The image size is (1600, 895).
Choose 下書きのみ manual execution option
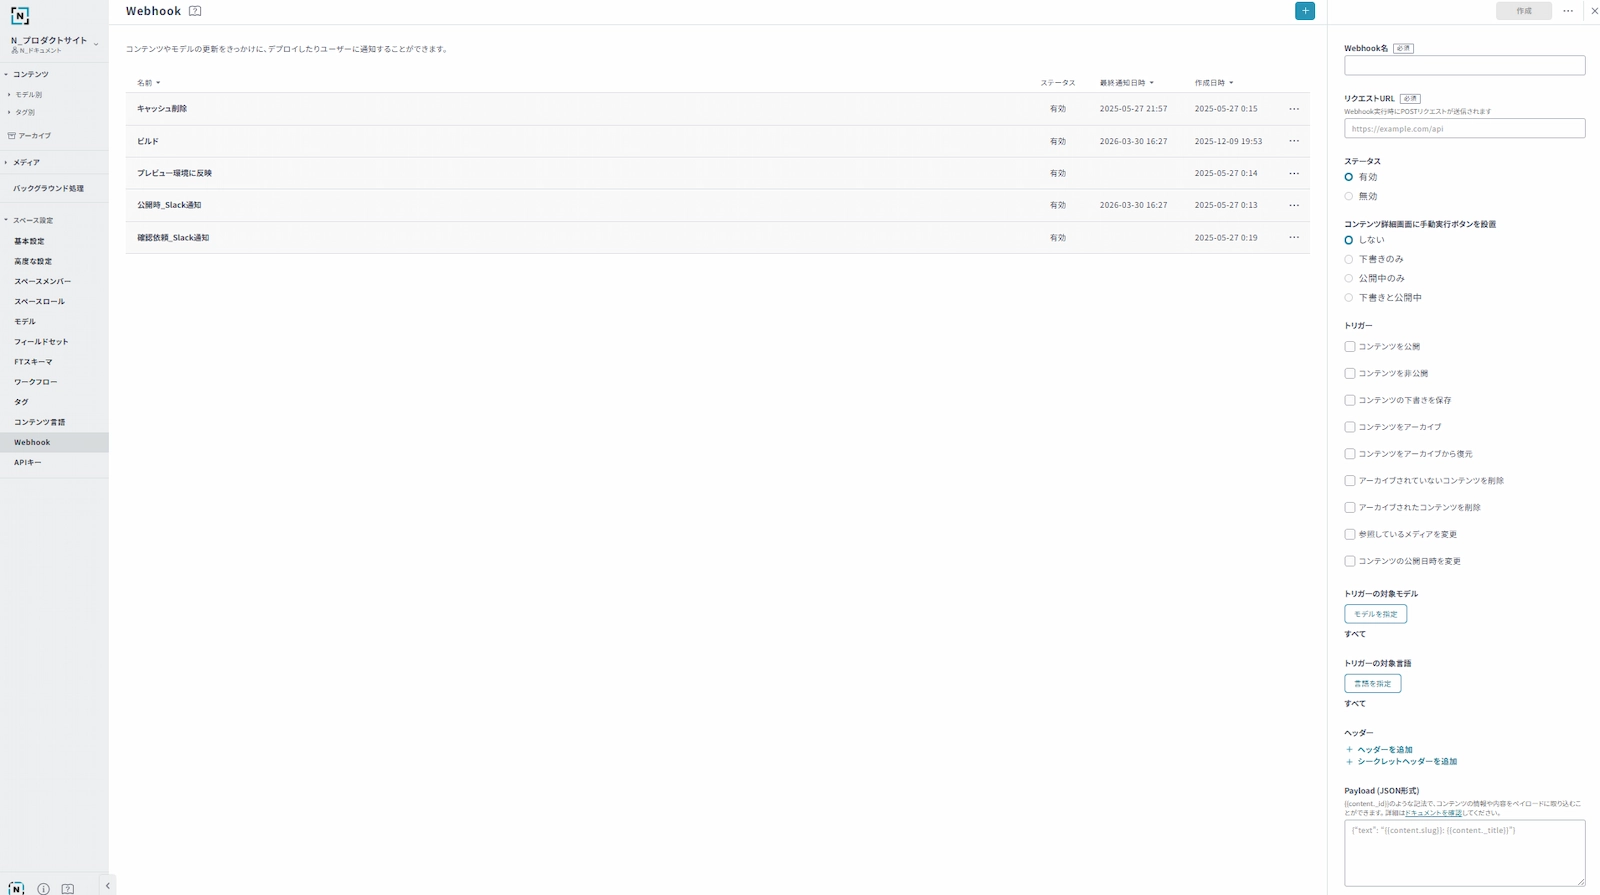[x=1349, y=259]
